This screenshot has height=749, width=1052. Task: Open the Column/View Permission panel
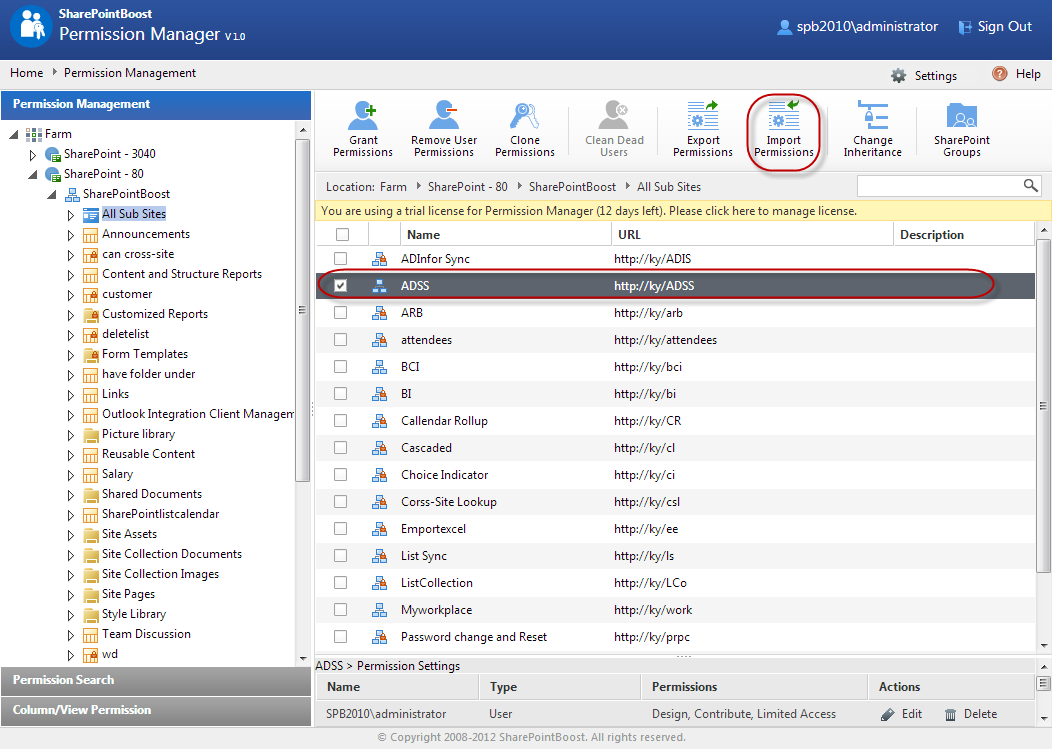tap(156, 711)
